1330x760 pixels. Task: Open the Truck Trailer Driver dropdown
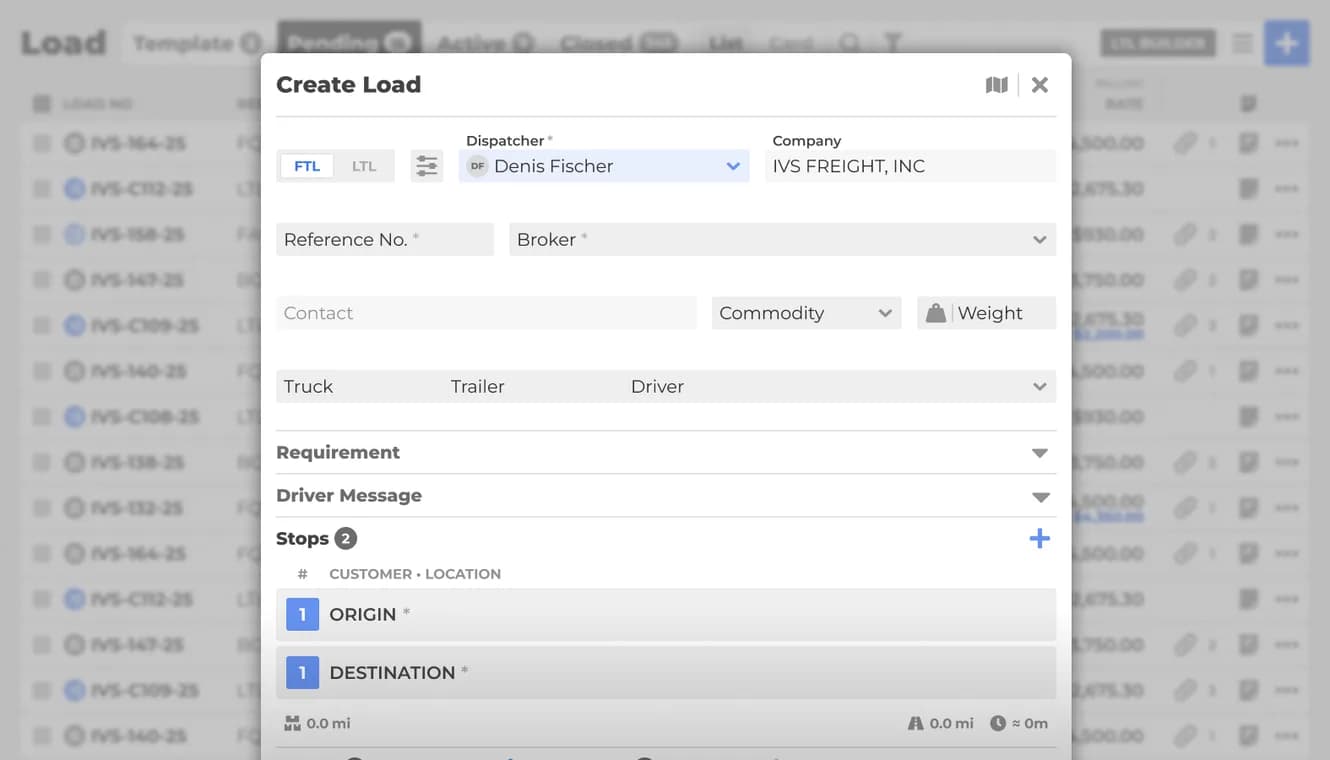pyautogui.click(x=666, y=386)
